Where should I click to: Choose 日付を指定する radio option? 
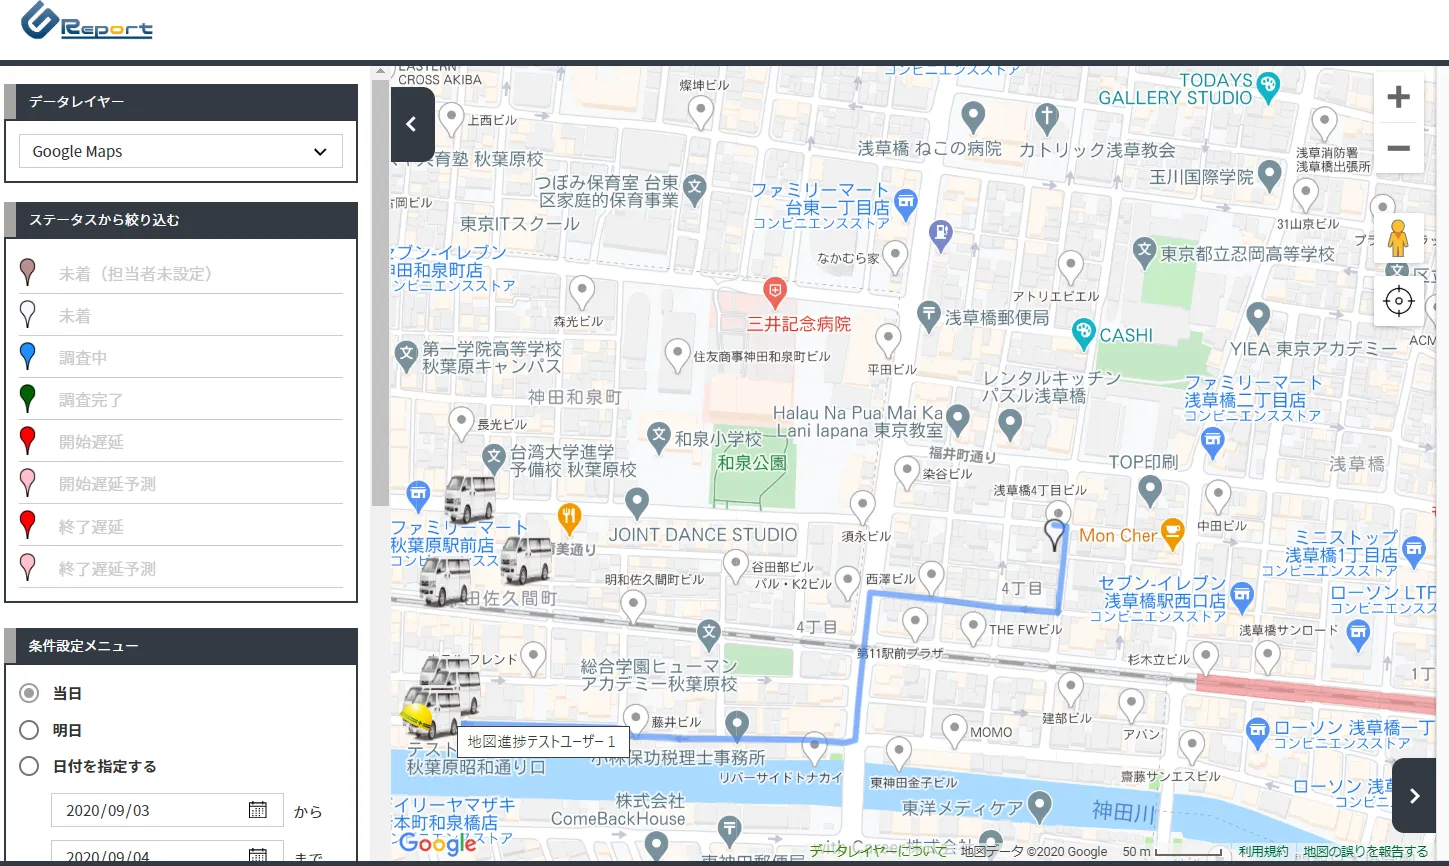30,766
